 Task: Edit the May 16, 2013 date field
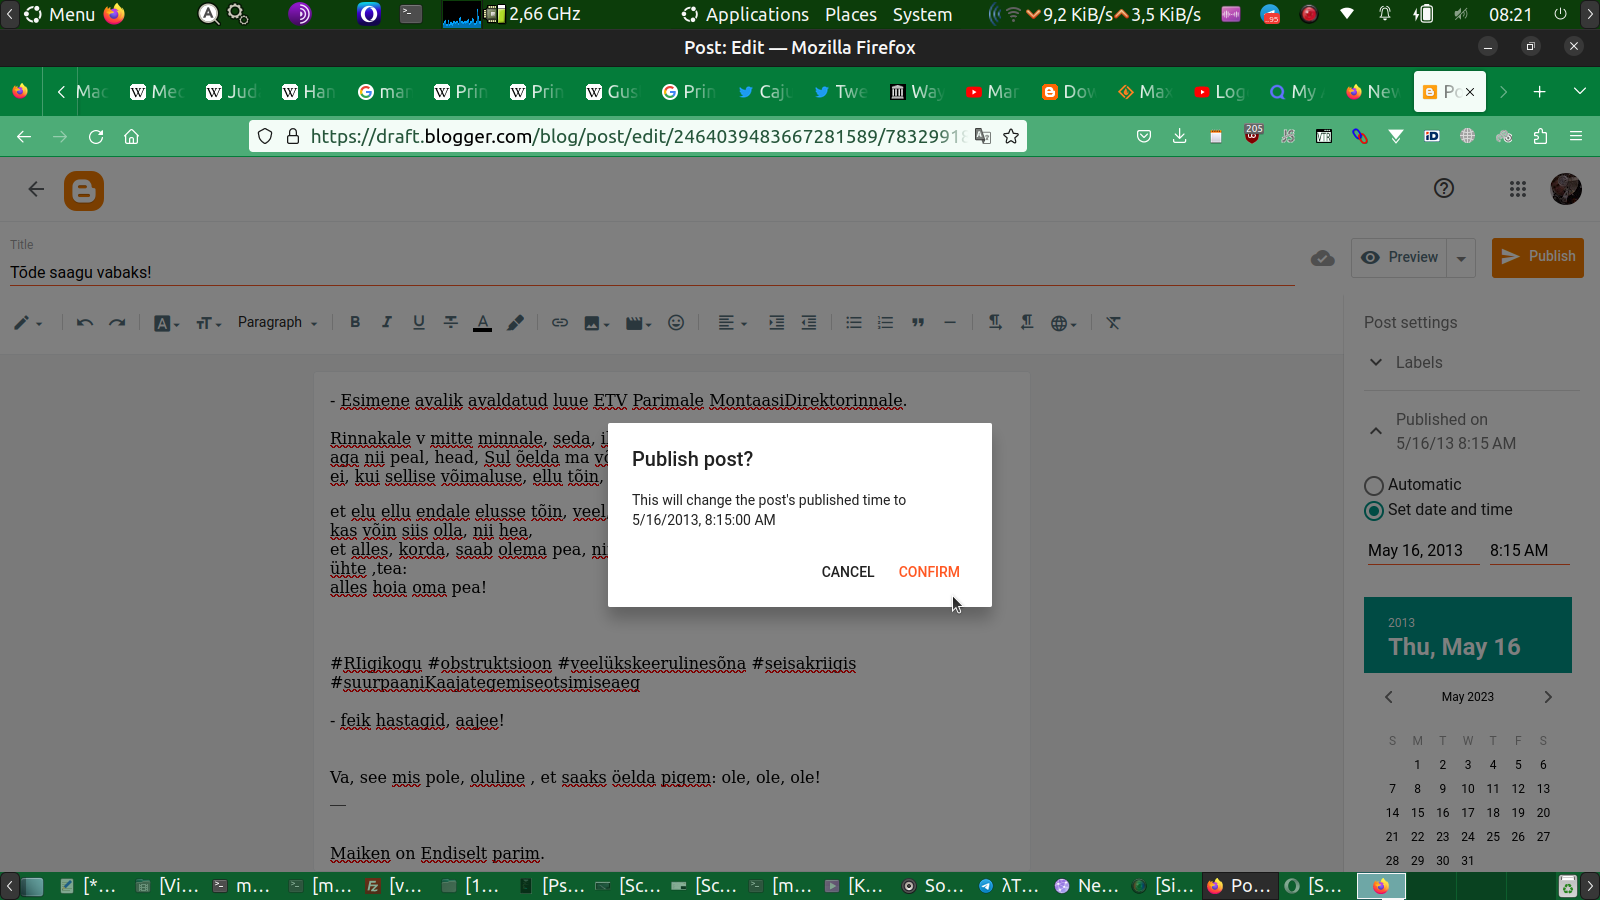(x=1423, y=551)
